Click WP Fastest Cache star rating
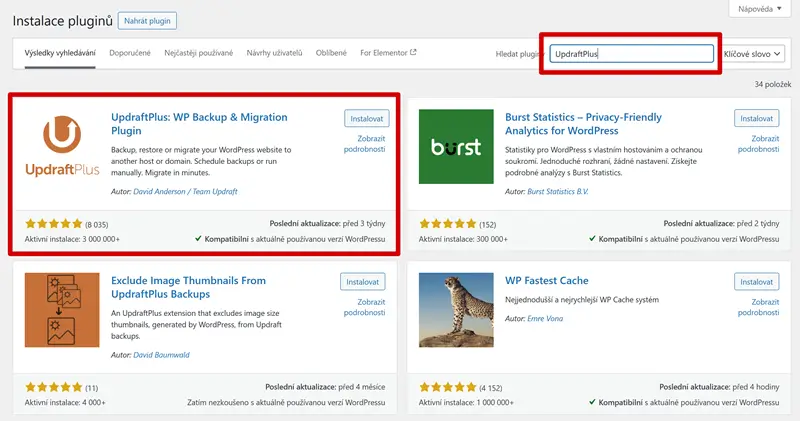800x421 pixels. coord(447,387)
